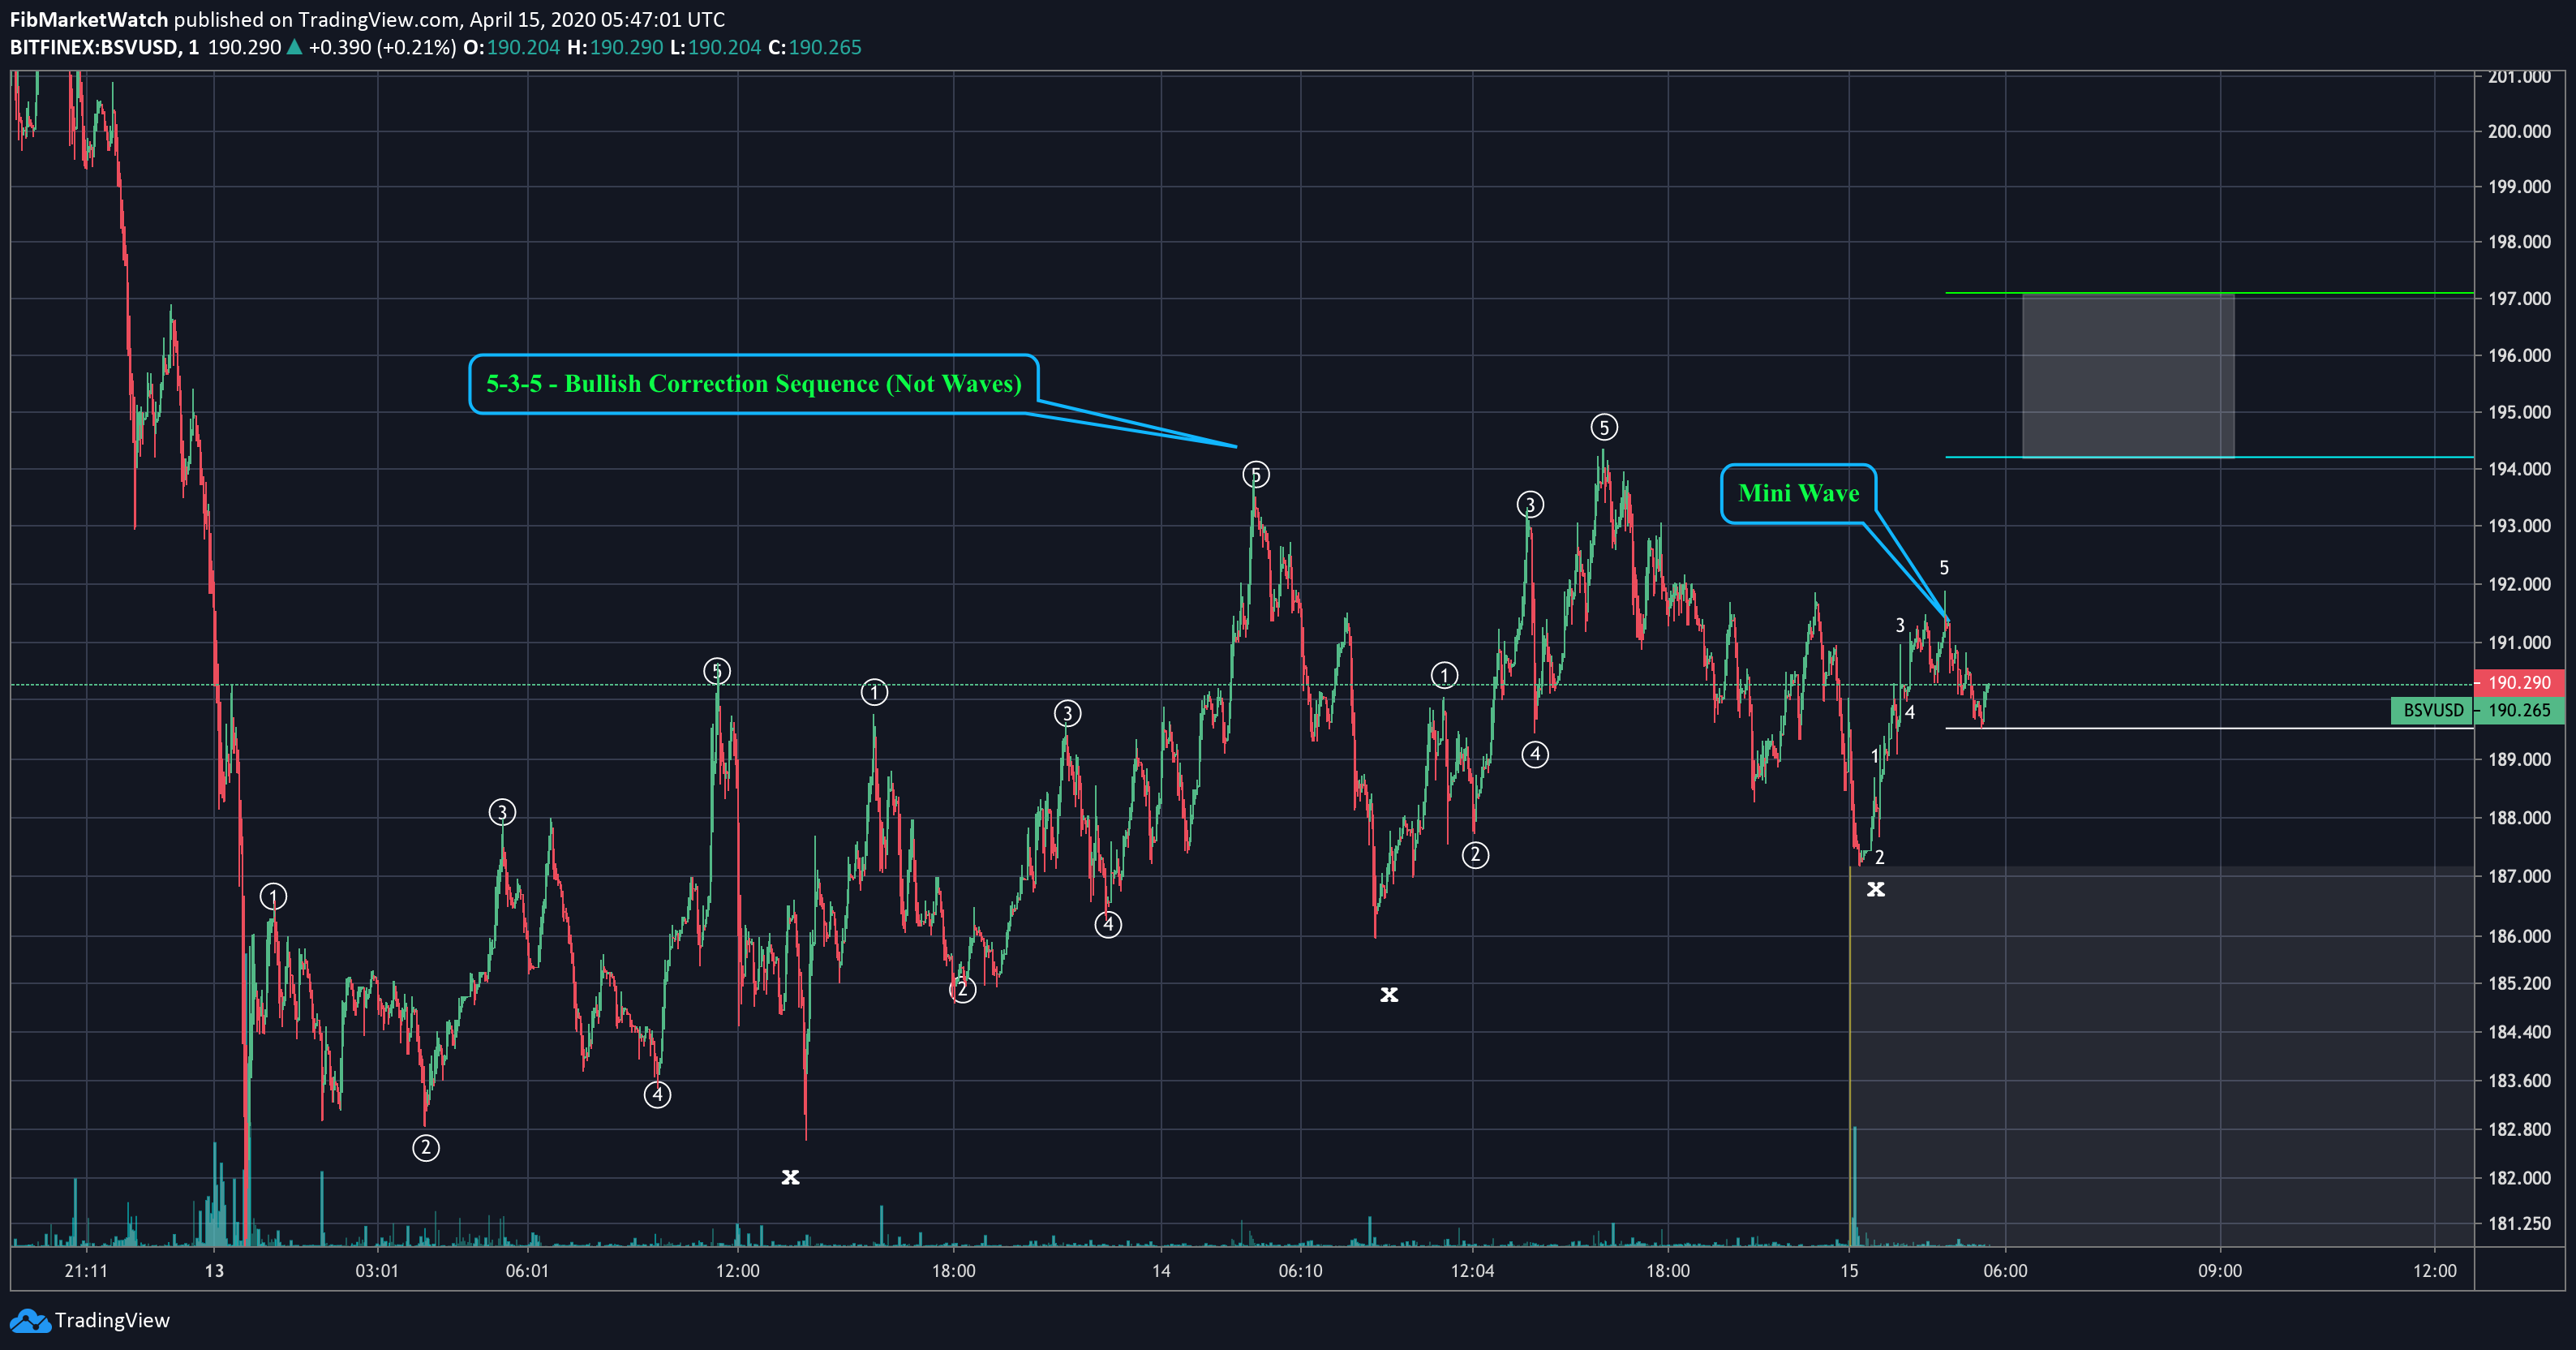
Task: Click the 187.000 price axis label
Action: click(x=2519, y=876)
